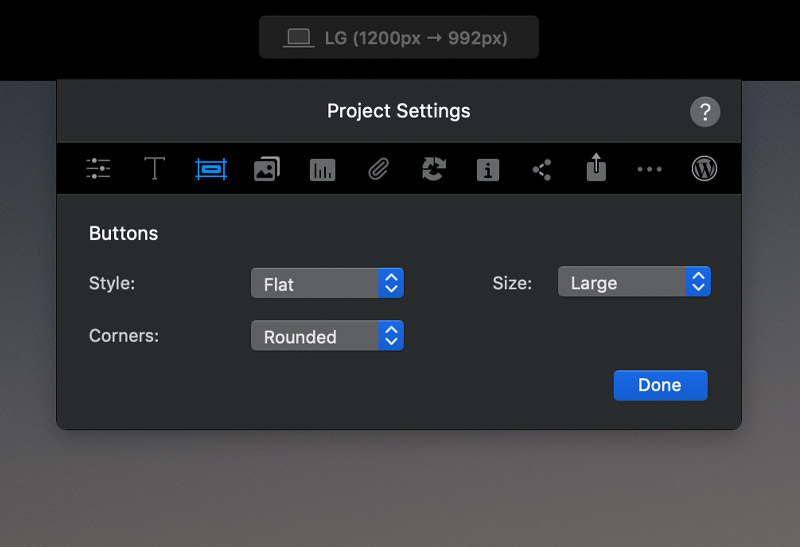Image resolution: width=800 pixels, height=547 pixels.
Task: Open the paperclip attachments tab
Action: click(378, 169)
